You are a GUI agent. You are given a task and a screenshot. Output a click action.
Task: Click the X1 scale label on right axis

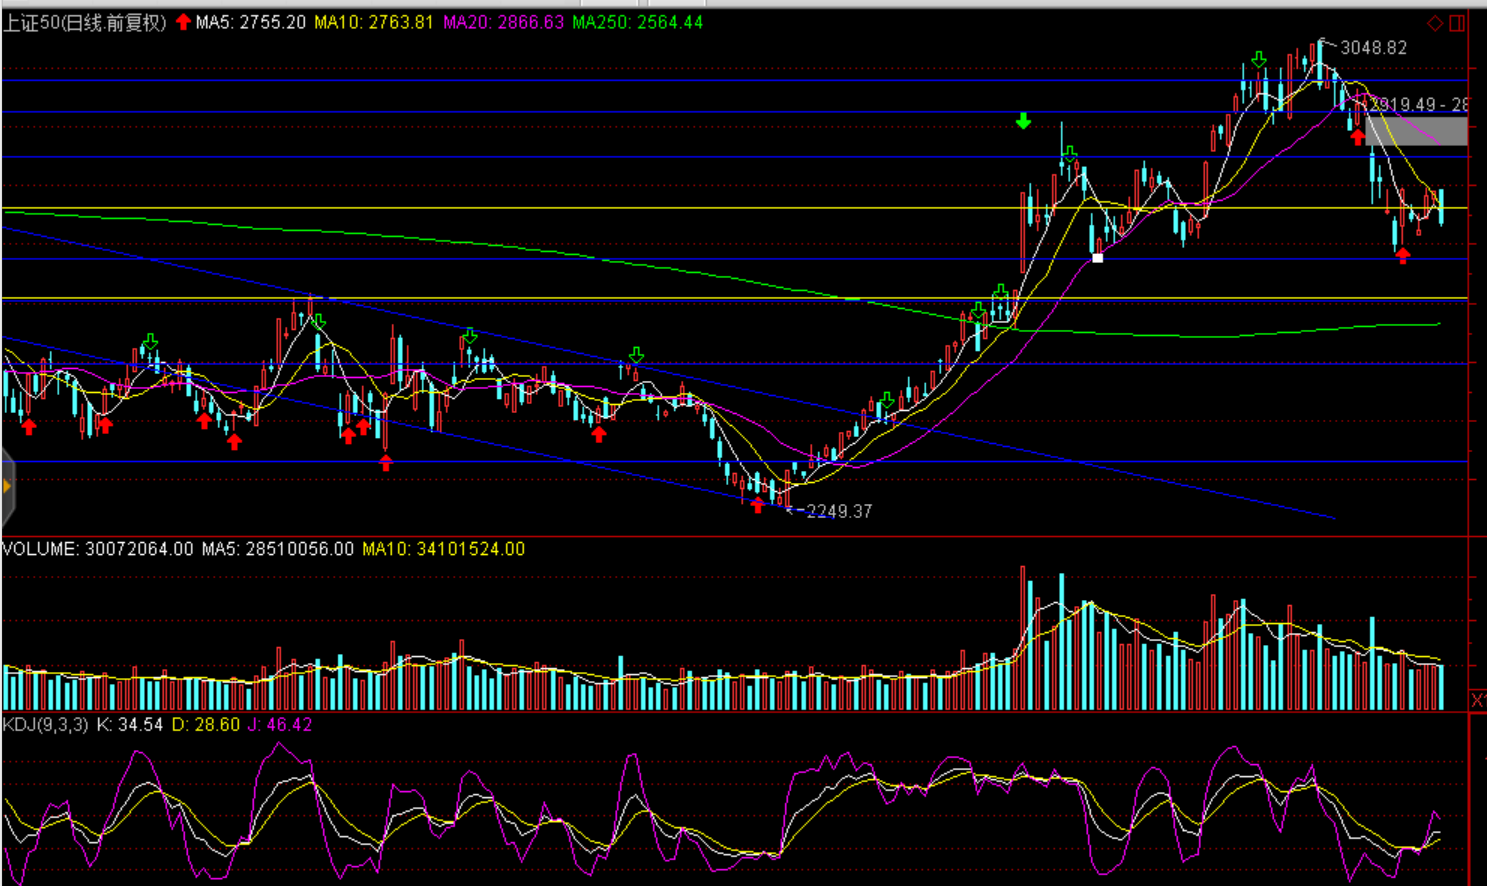(1477, 699)
